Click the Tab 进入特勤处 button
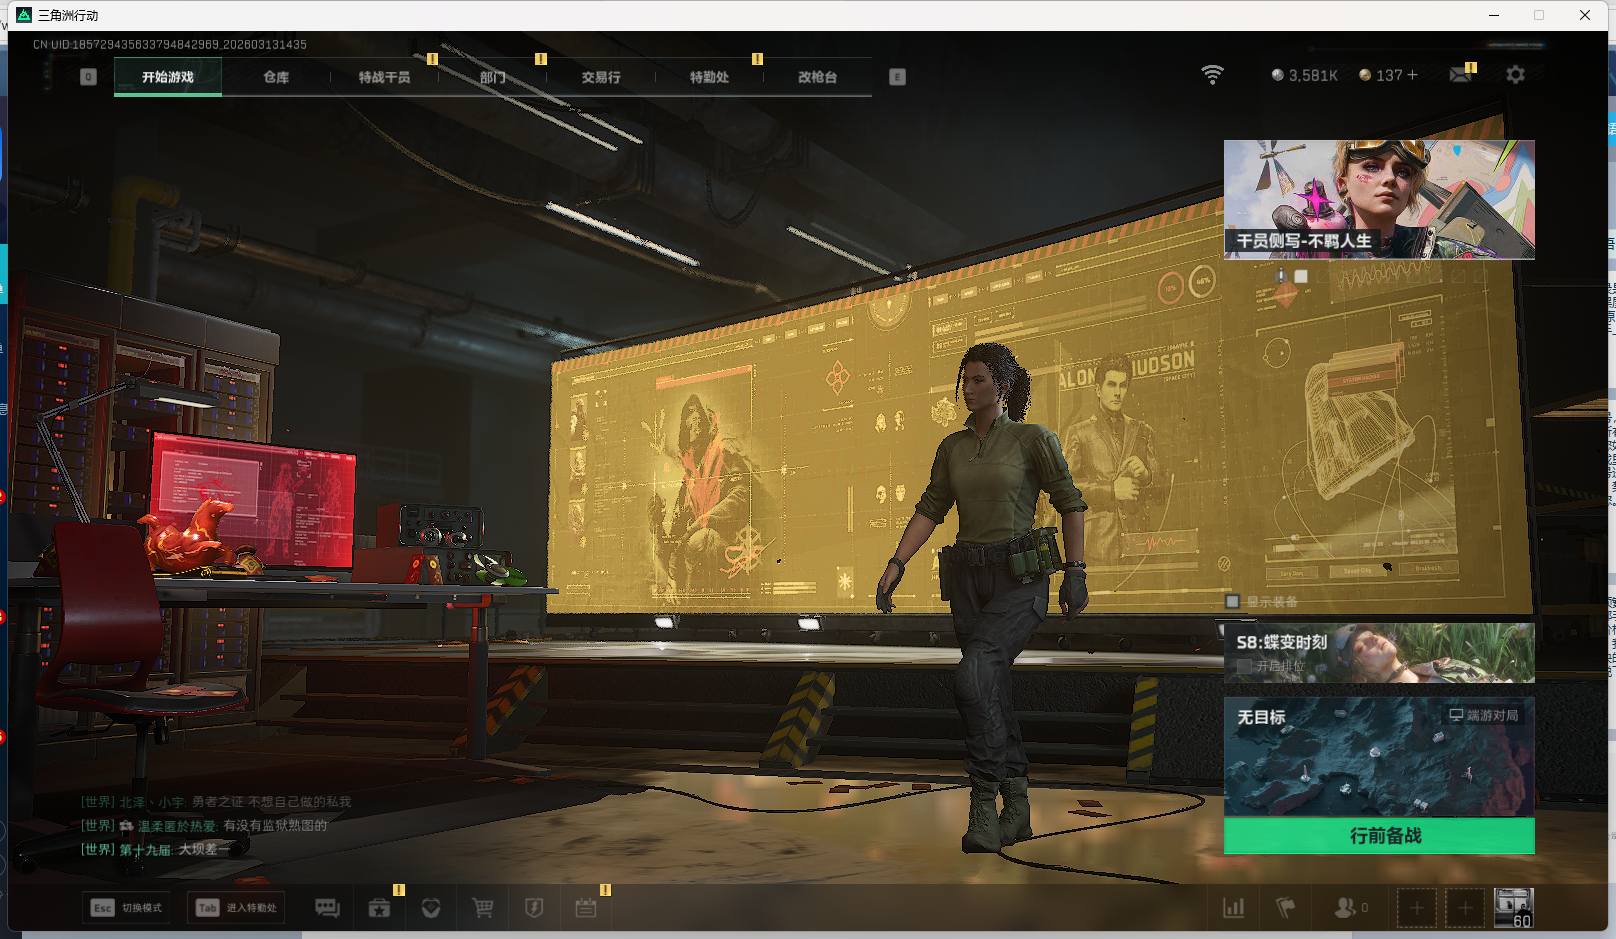 (237, 908)
